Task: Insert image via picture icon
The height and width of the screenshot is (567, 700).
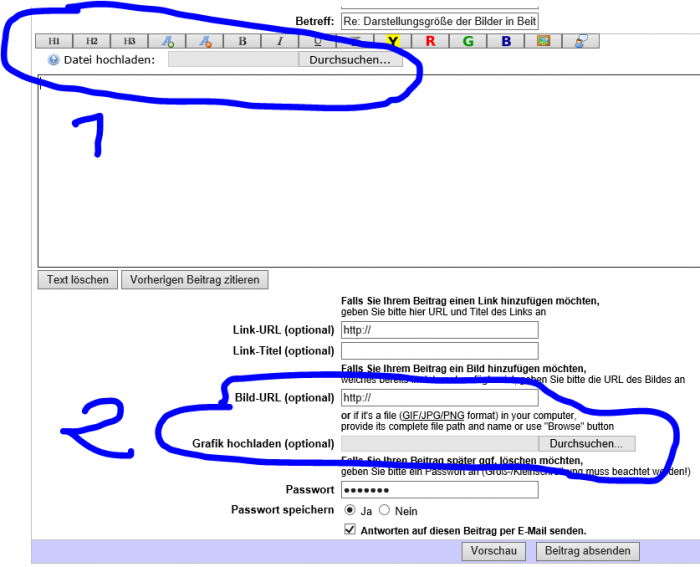Action: (543, 41)
